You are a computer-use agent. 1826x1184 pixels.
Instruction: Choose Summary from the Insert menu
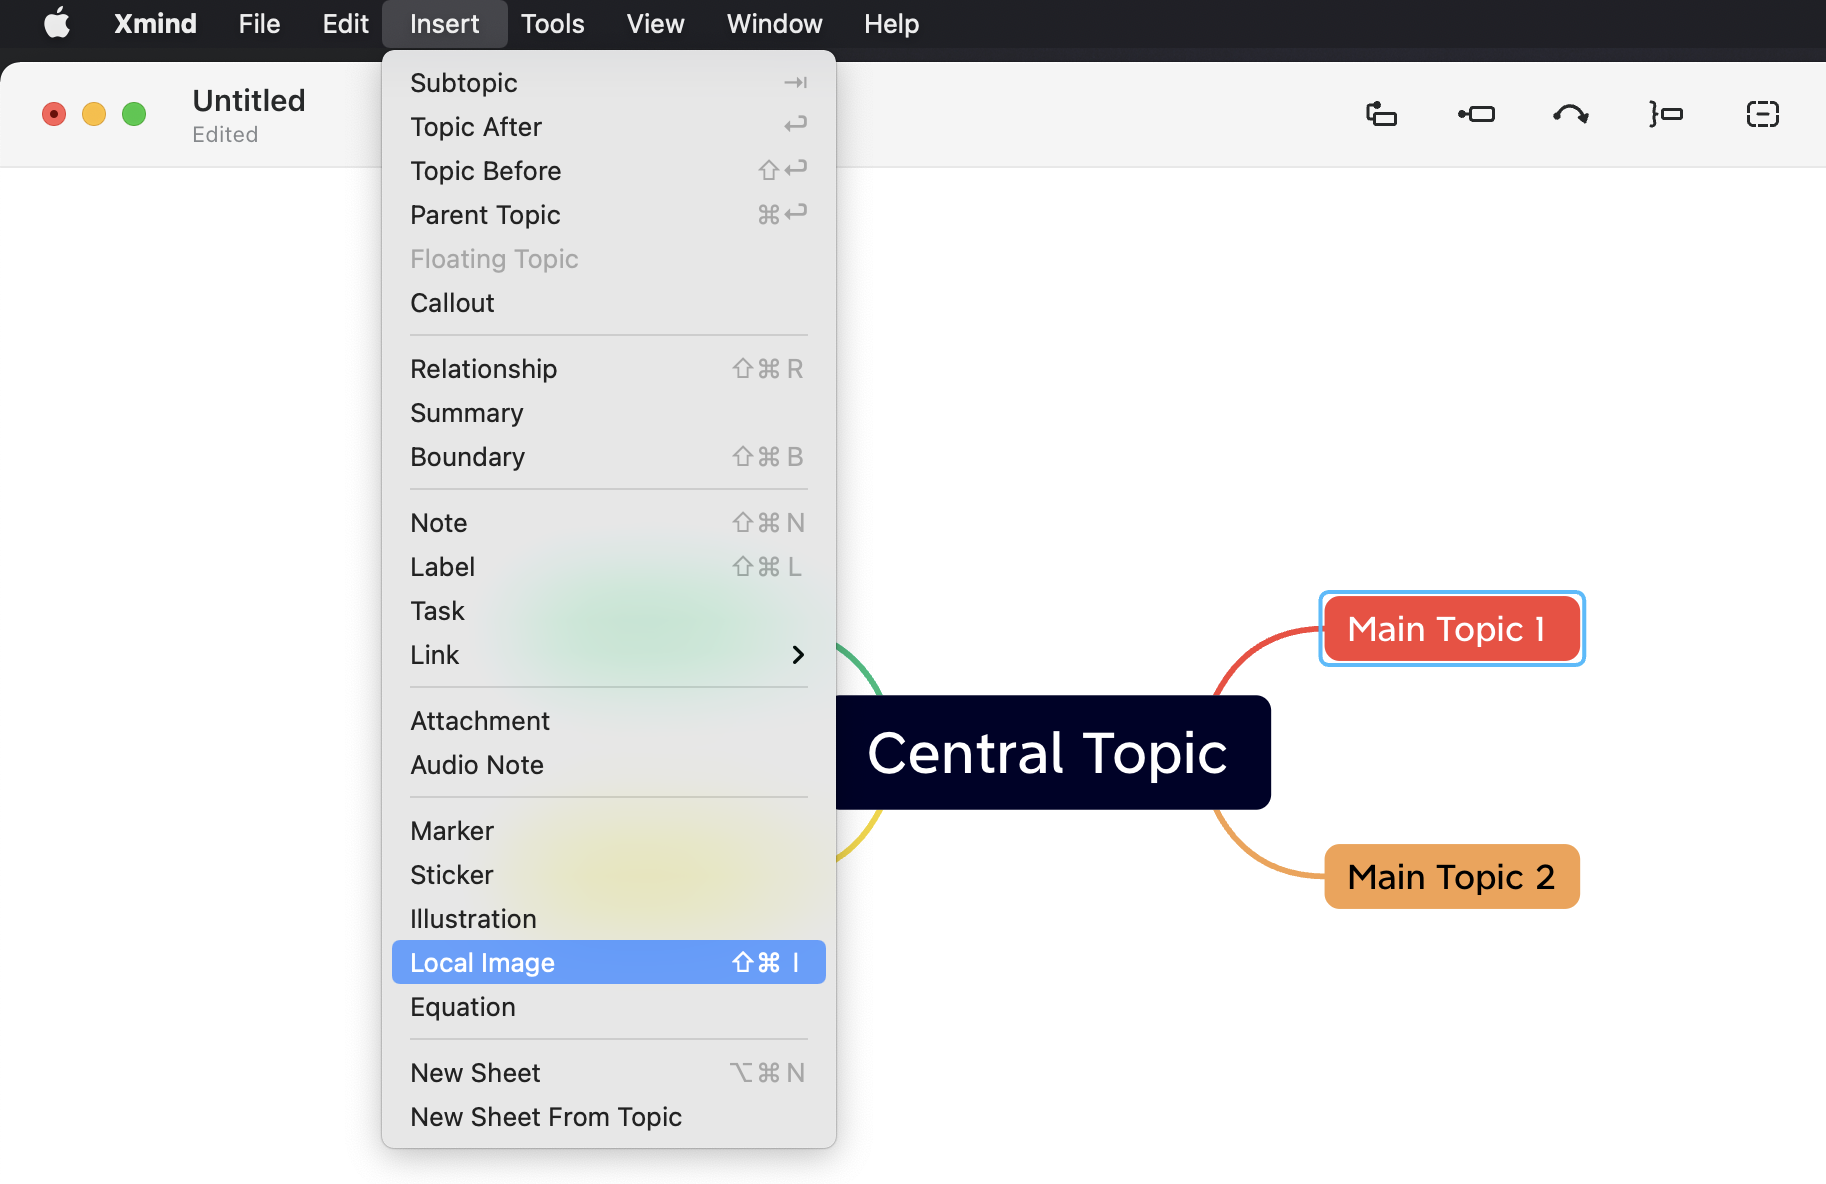pos(608,413)
